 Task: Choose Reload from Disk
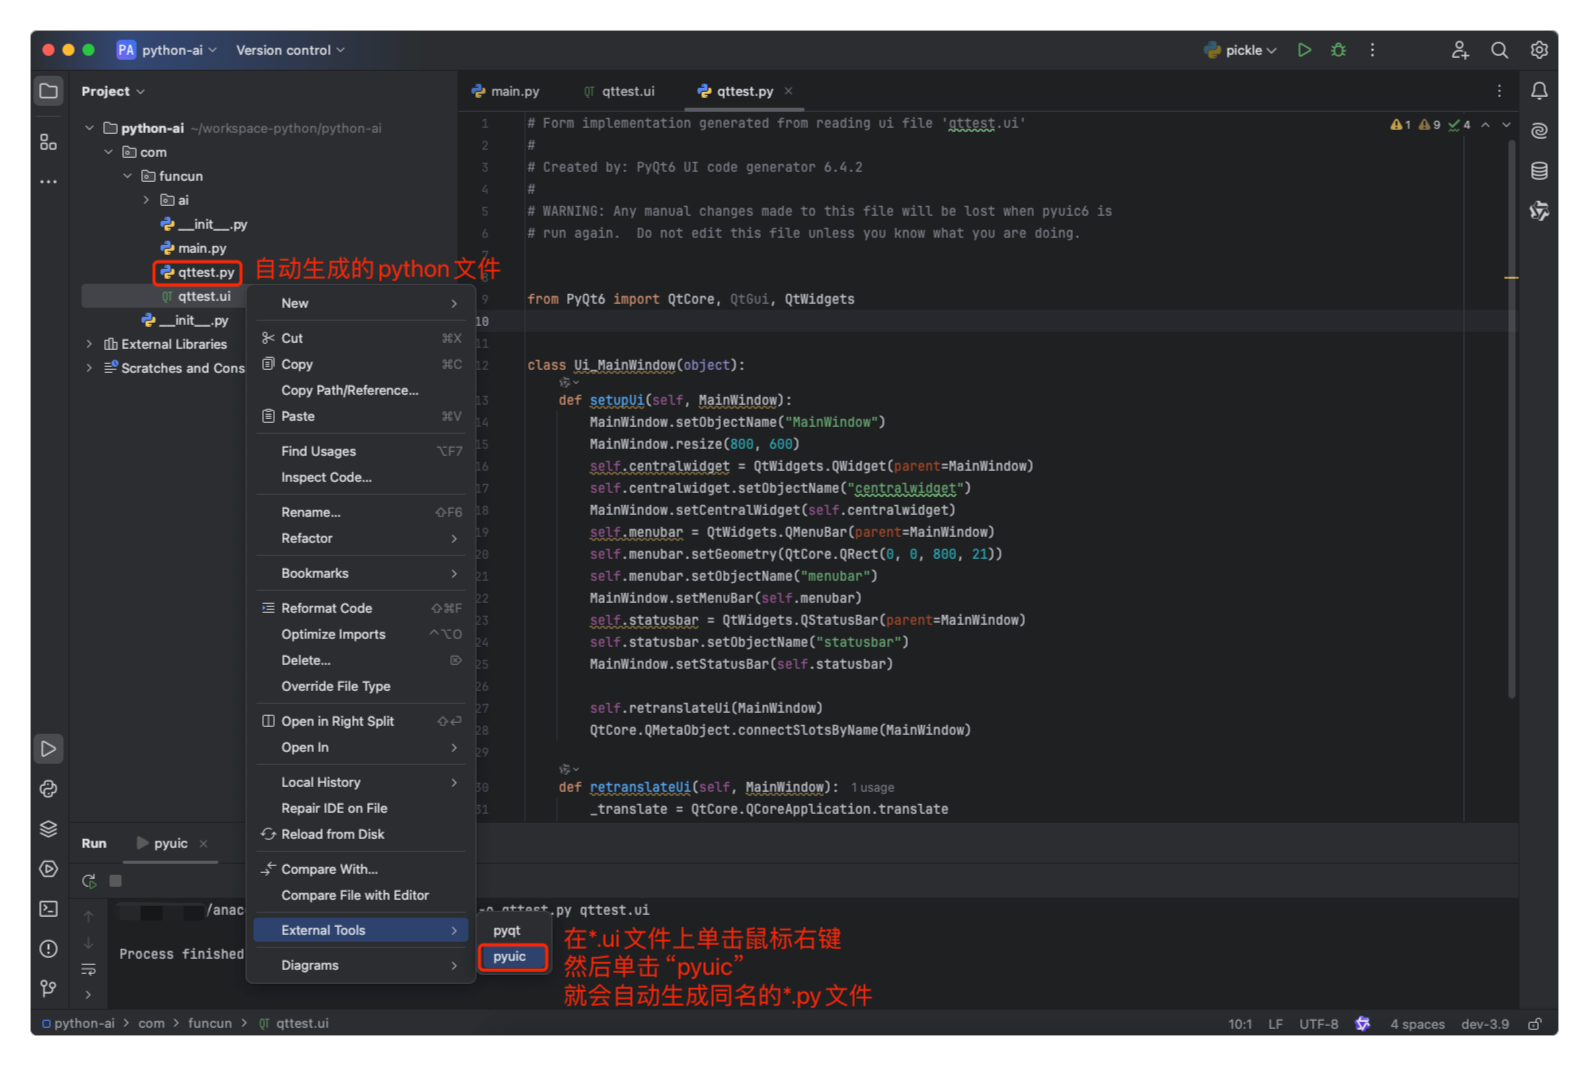point(360,834)
